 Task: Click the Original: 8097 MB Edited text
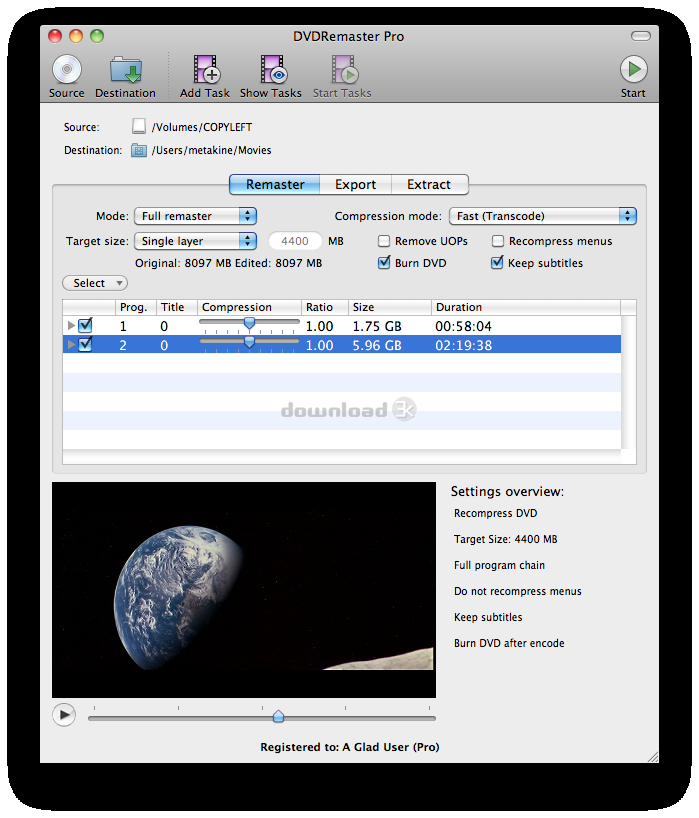pyautogui.click(x=228, y=263)
